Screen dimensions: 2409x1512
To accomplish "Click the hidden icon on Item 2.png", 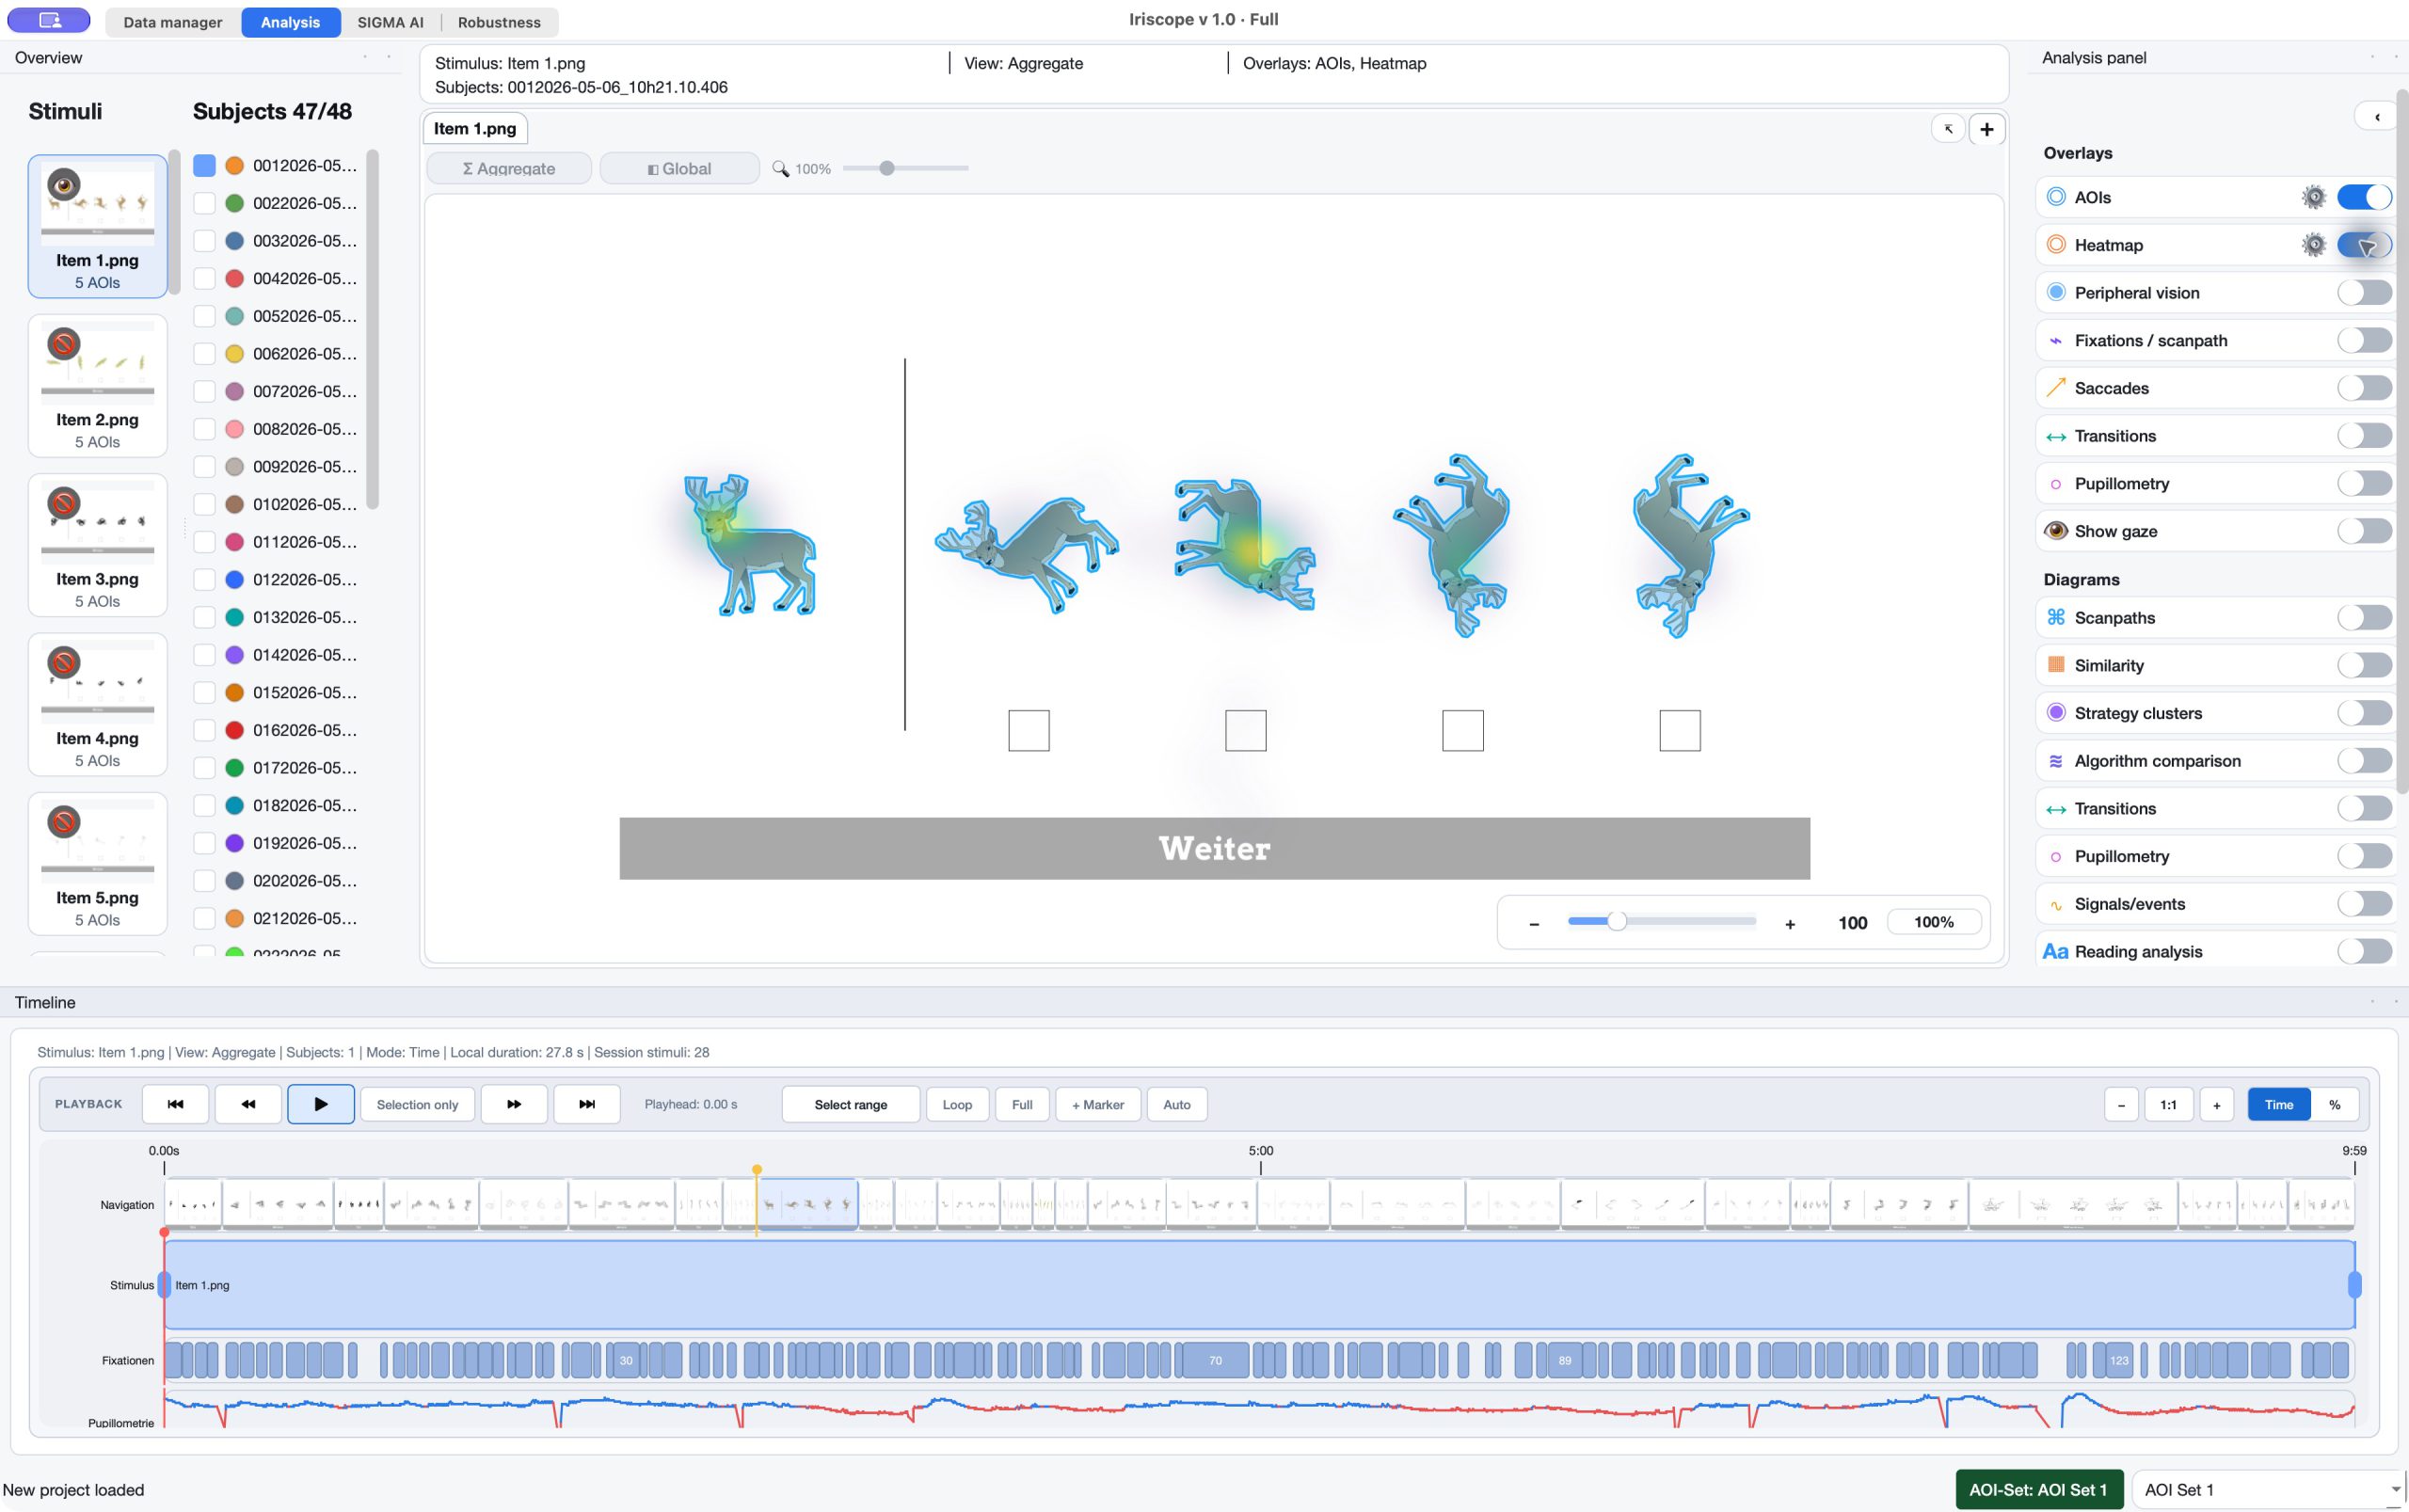I will 64,344.
